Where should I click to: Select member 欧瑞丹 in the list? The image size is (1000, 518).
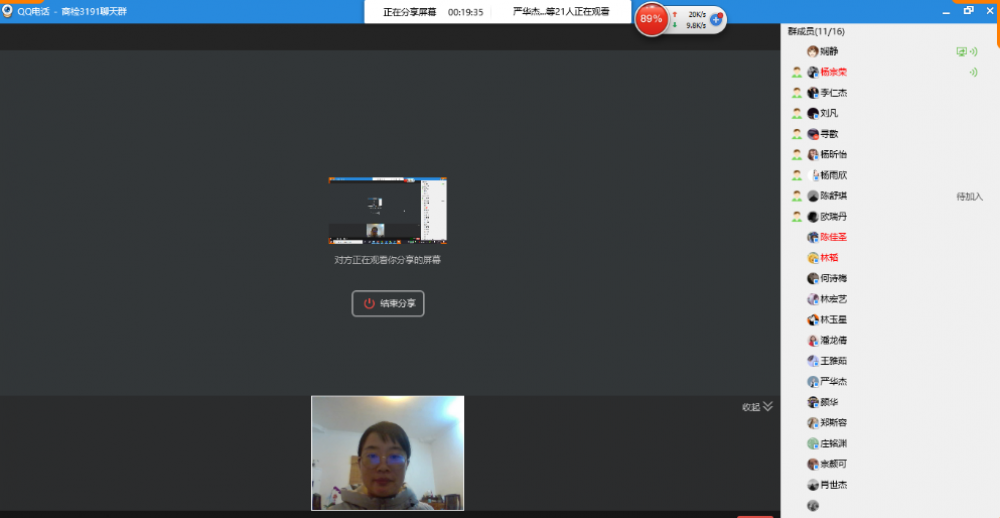tap(834, 216)
